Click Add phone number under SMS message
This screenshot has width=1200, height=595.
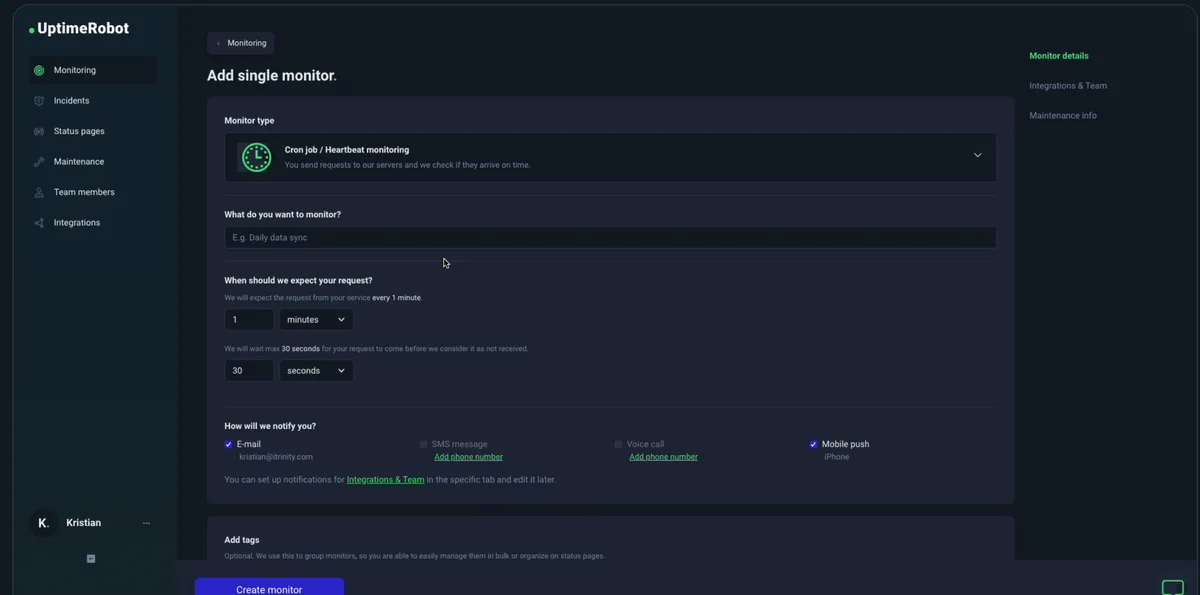(468, 457)
